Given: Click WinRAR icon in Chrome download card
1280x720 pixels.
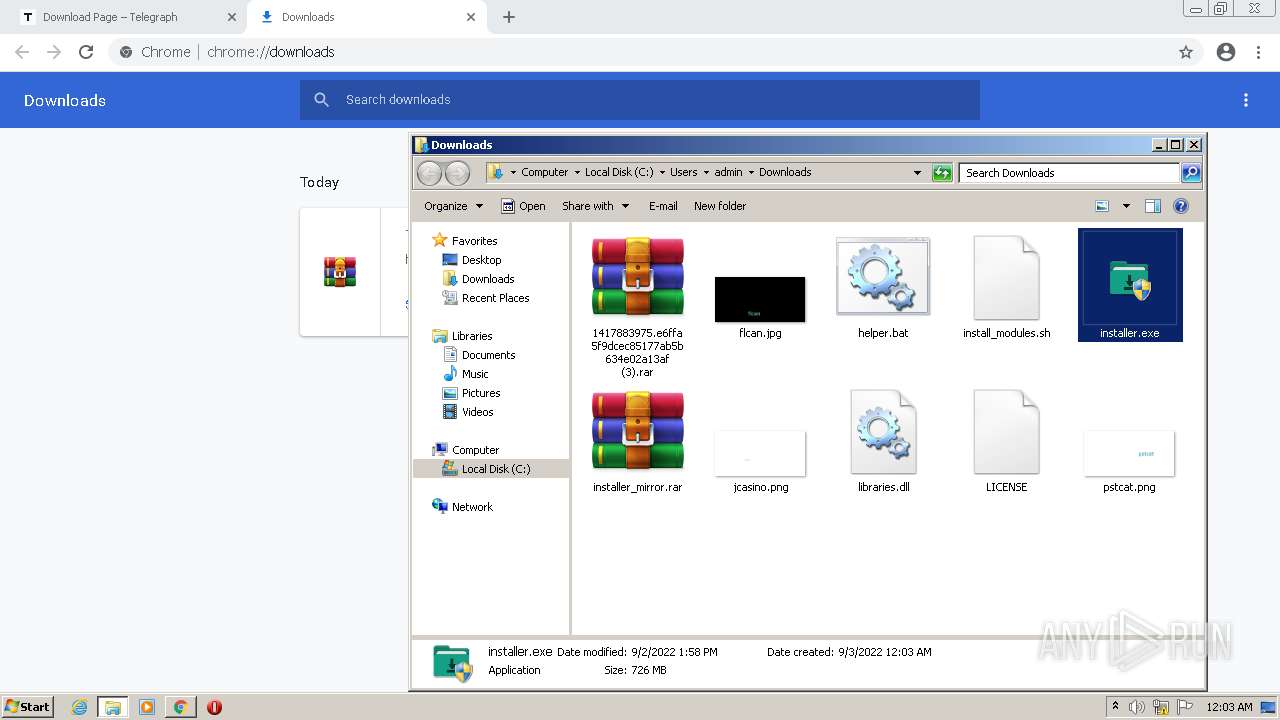Looking at the screenshot, I should 340,272.
